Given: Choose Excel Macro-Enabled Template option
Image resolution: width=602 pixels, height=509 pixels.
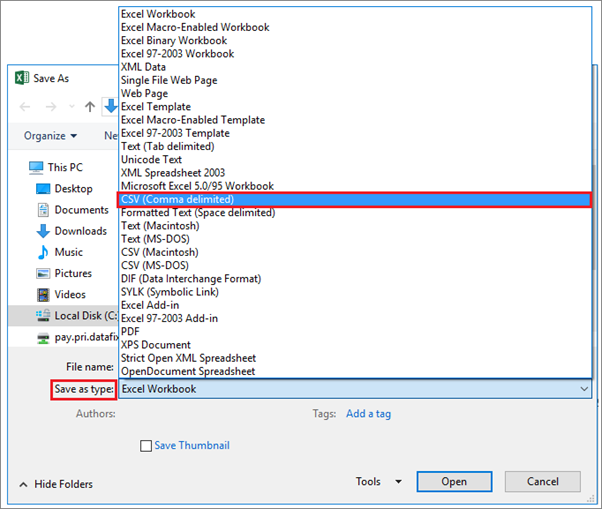Looking at the screenshot, I should point(355,120).
